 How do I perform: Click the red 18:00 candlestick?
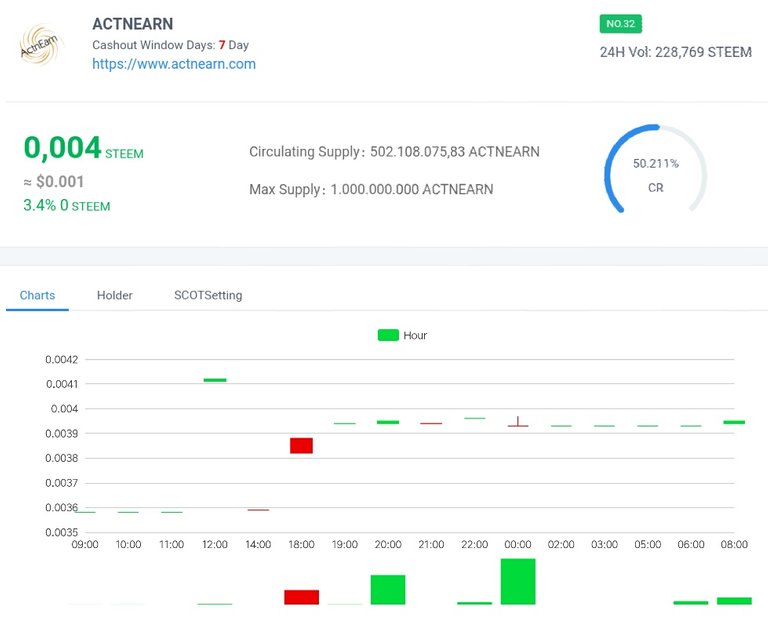click(x=301, y=445)
